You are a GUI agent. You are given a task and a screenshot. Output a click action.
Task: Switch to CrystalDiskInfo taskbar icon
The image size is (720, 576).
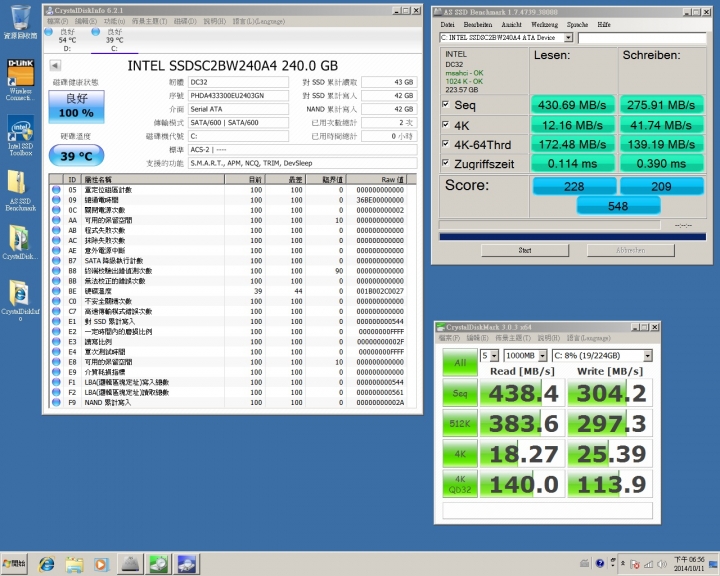click(x=187, y=564)
